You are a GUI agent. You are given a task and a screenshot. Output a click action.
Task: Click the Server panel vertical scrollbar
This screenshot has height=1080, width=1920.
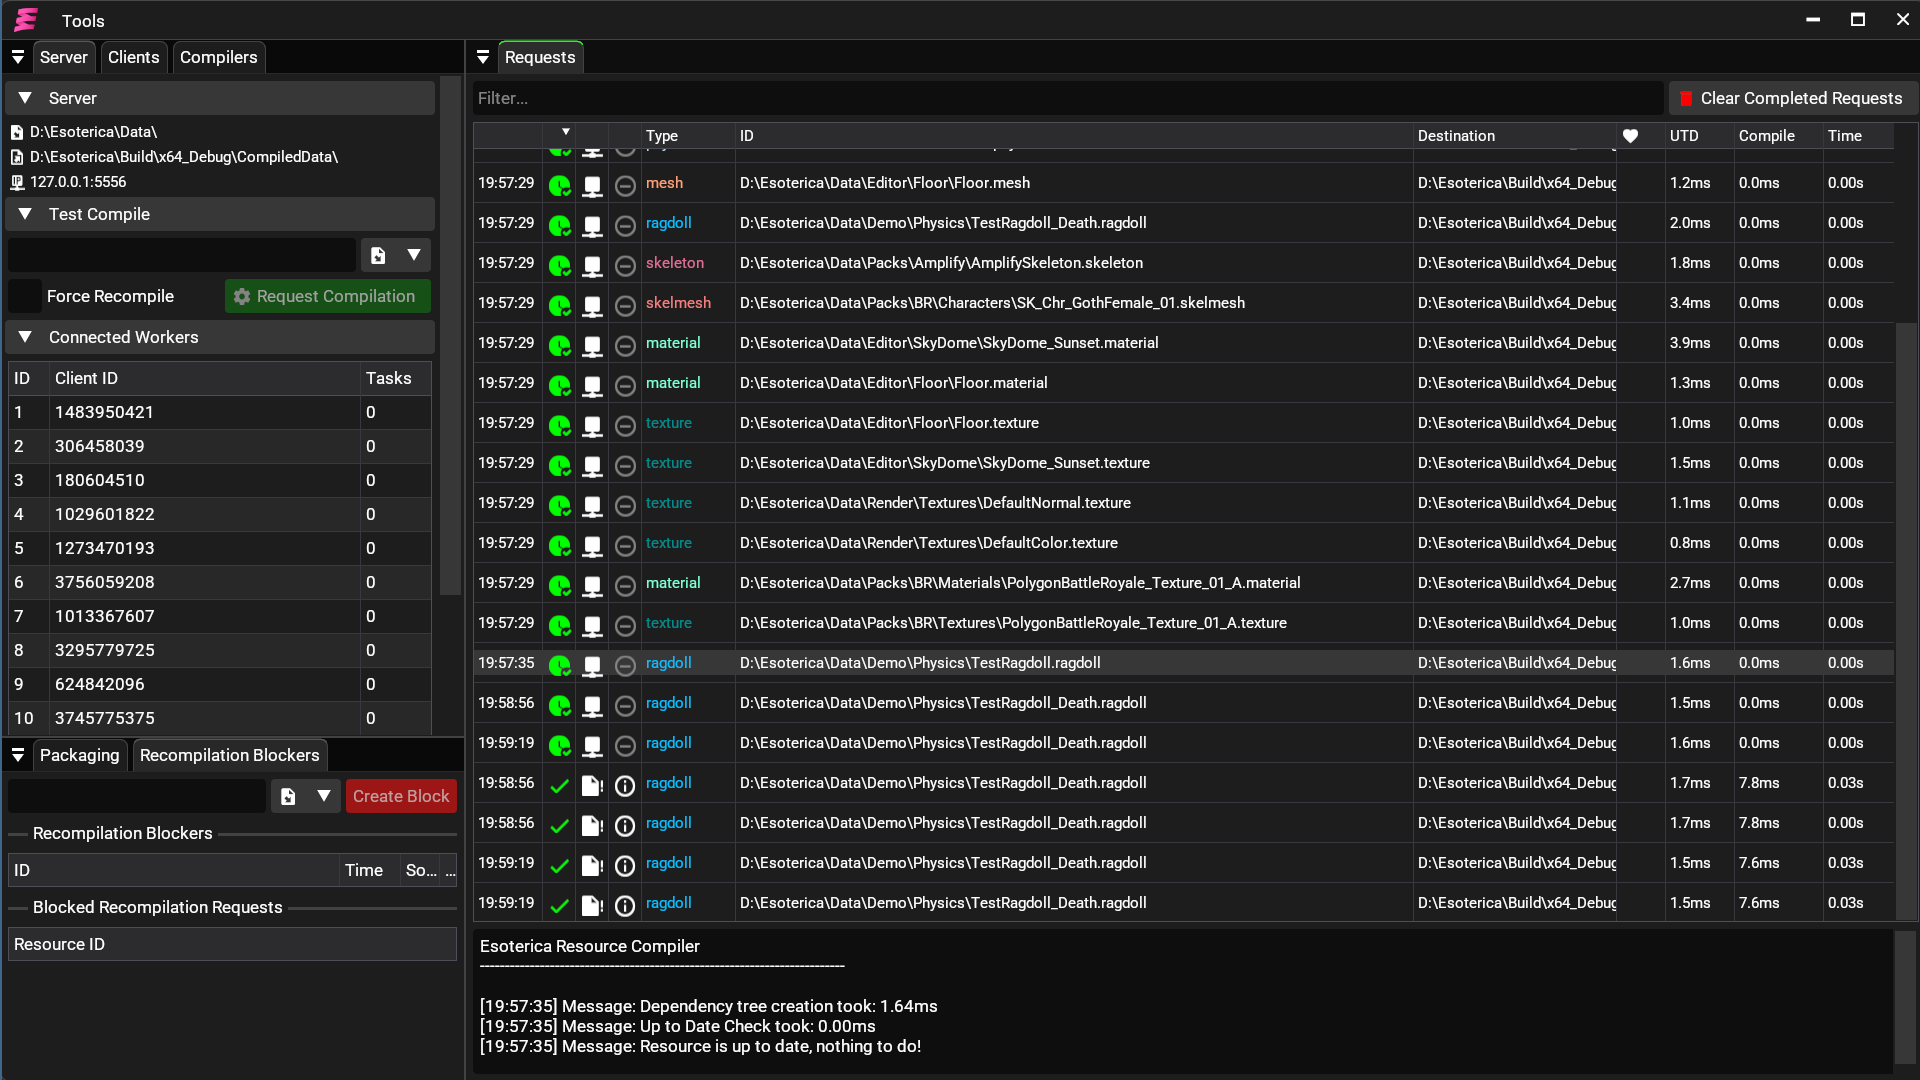tap(450, 335)
